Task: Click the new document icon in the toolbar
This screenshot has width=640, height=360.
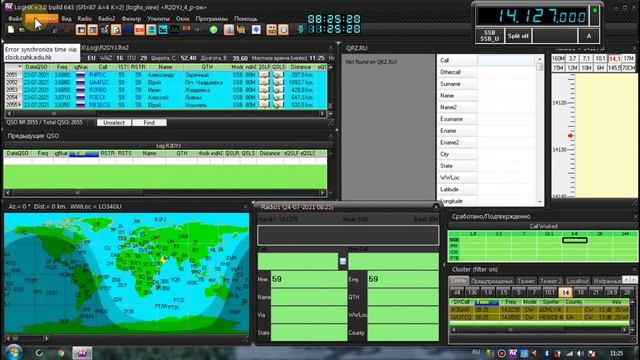Action: point(11,30)
